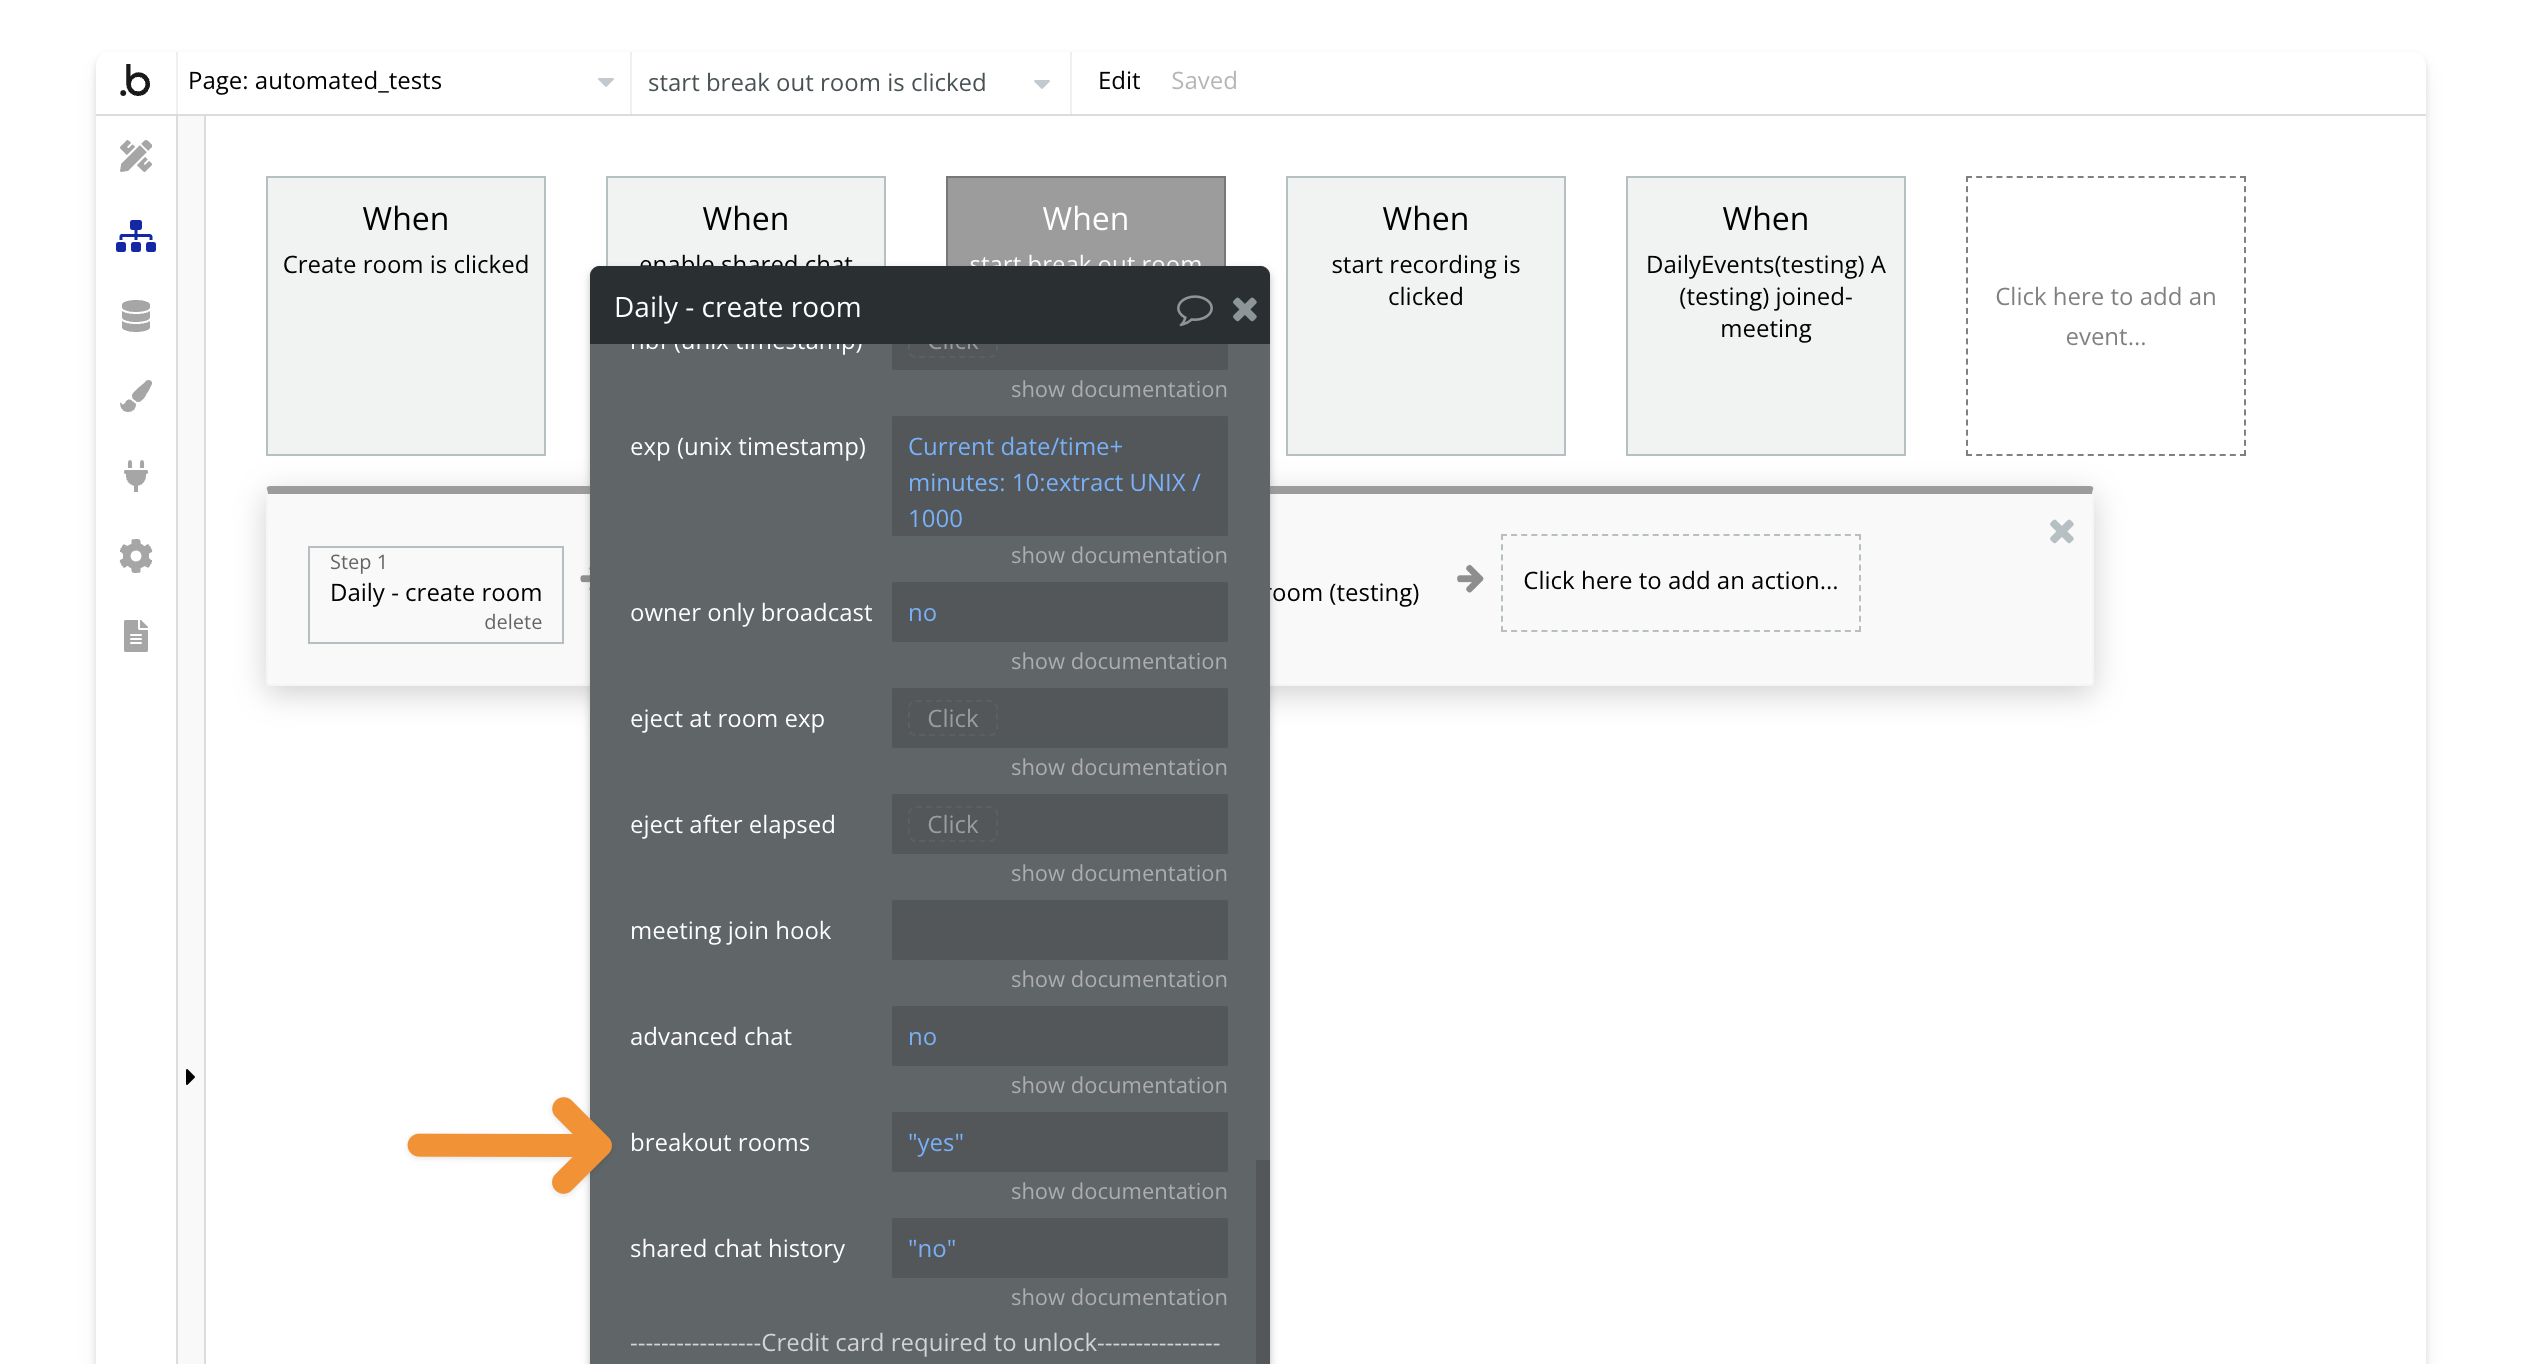Delete Step 1 Daily - create room
This screenshot has width=2522, height=1364.
[x=513, y=622]
